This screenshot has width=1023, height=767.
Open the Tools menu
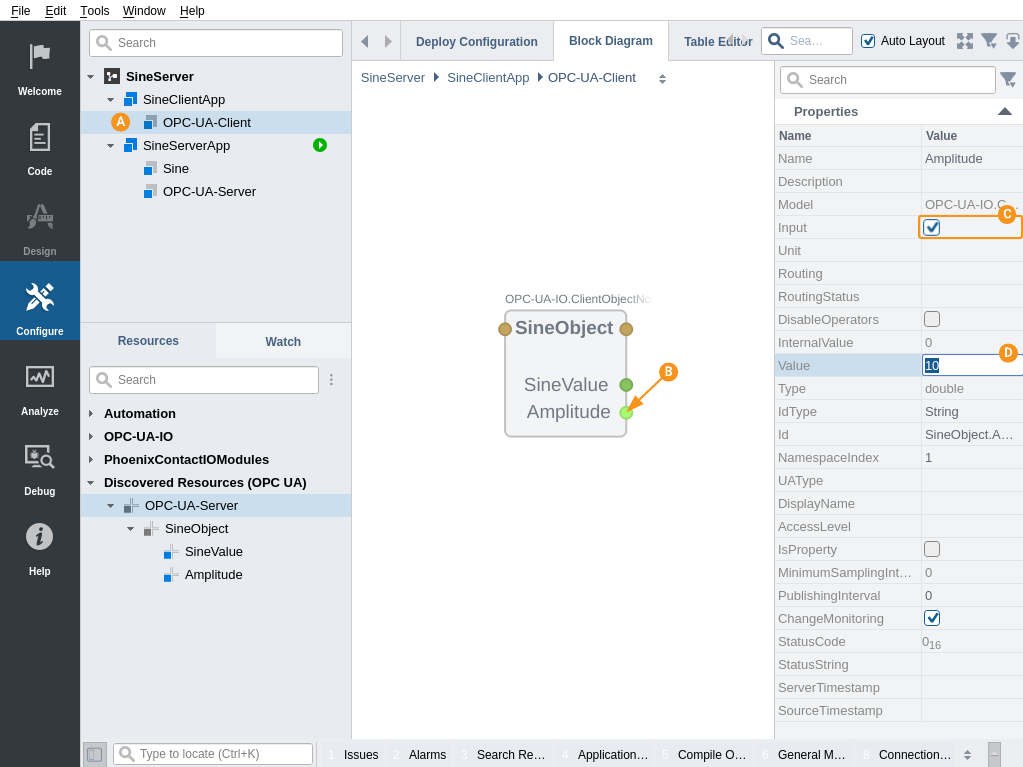(95, 10)
